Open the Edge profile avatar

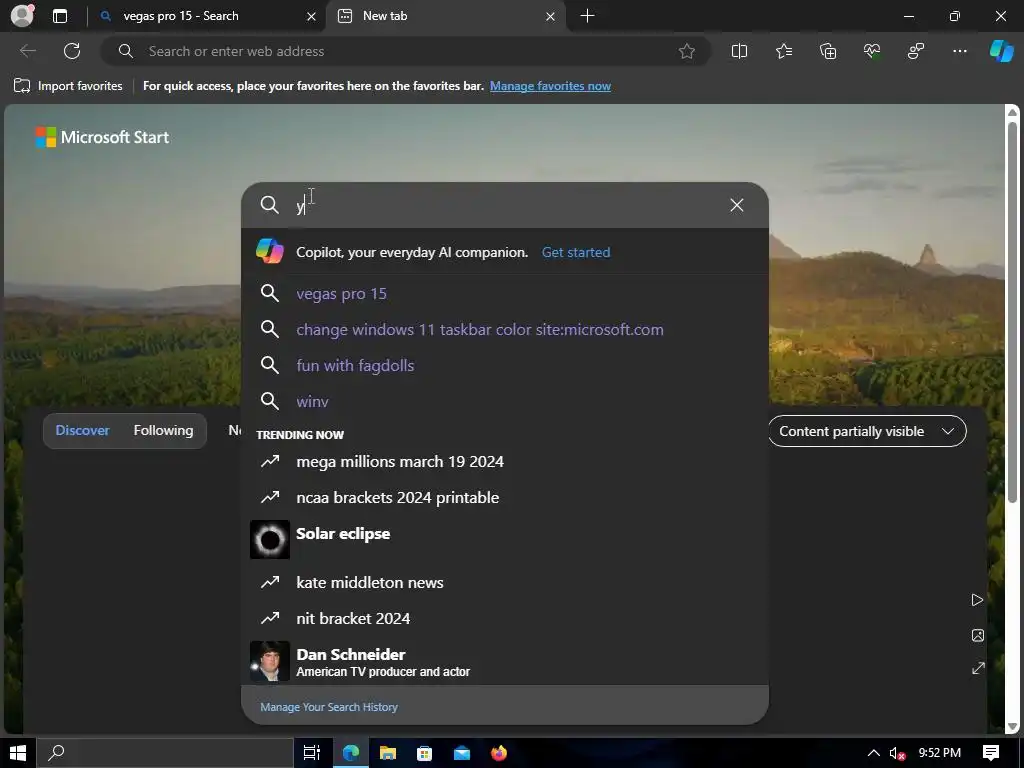tap(22, 16)
